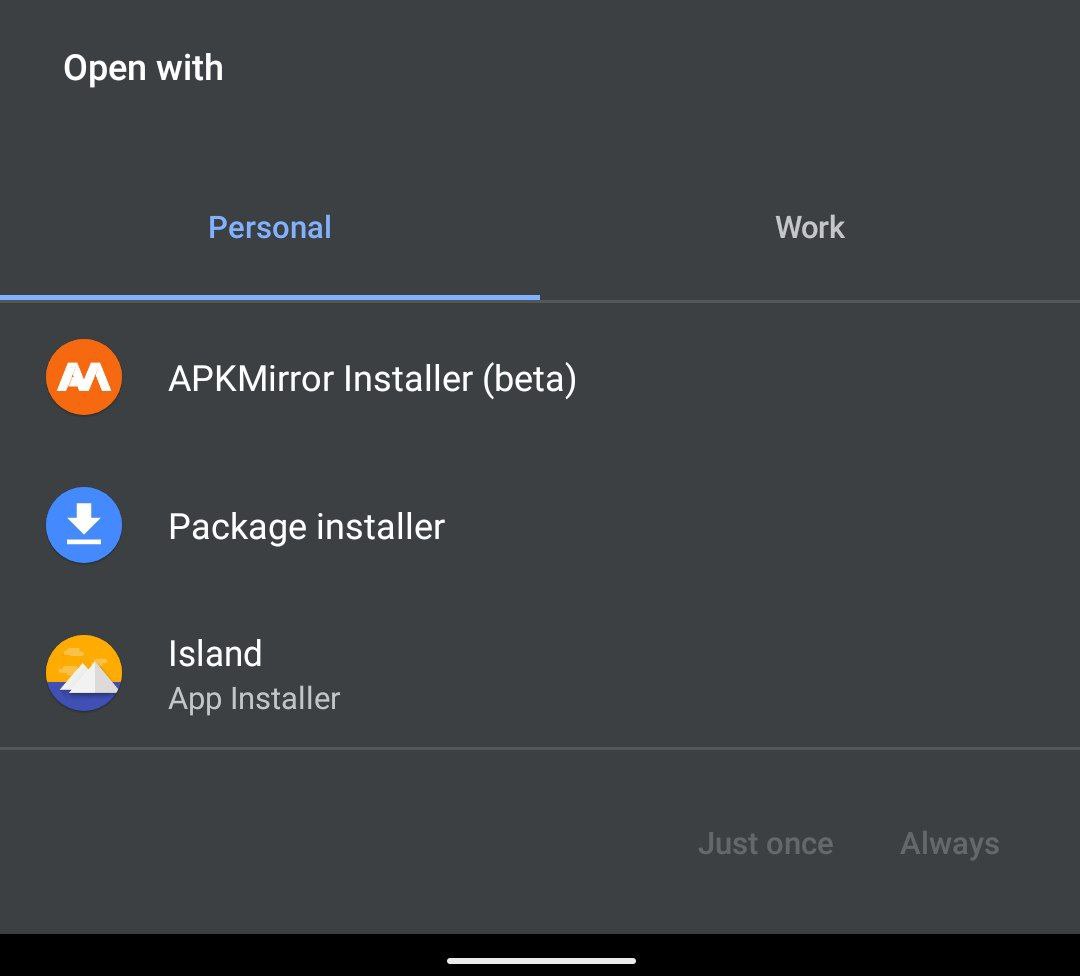Choose the Just once button
1080x976 pixels.
[766, 844]
